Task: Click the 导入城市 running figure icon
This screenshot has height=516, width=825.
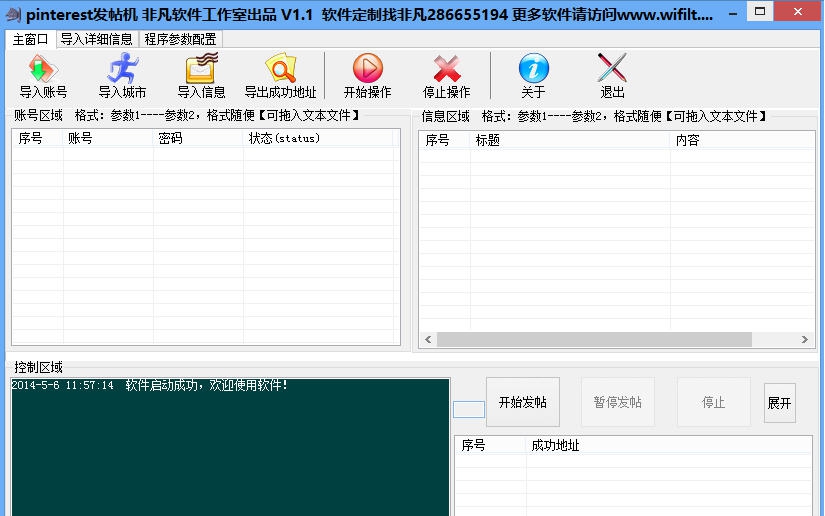Action: (122, 68)
